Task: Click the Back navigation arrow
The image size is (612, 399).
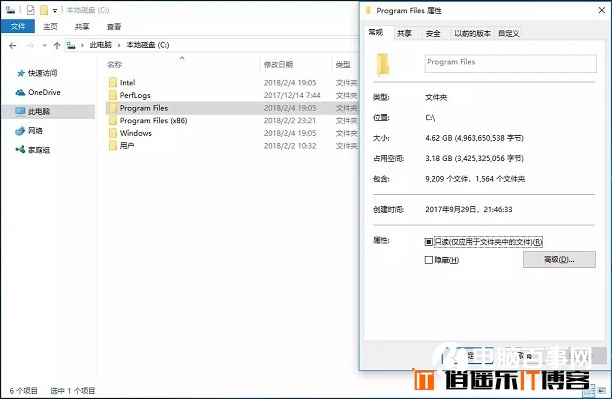Action: (x=12, y=46)
